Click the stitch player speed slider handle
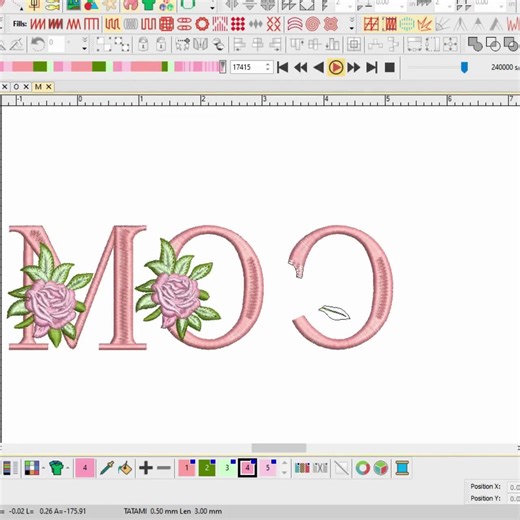The image size is (520, 520). [464, 67]
